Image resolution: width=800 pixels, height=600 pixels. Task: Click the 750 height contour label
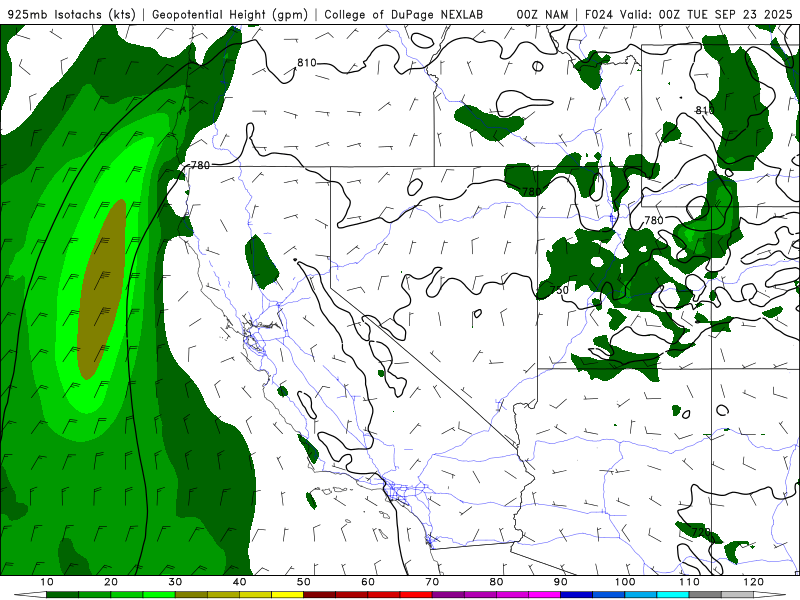tap(559, 290)
